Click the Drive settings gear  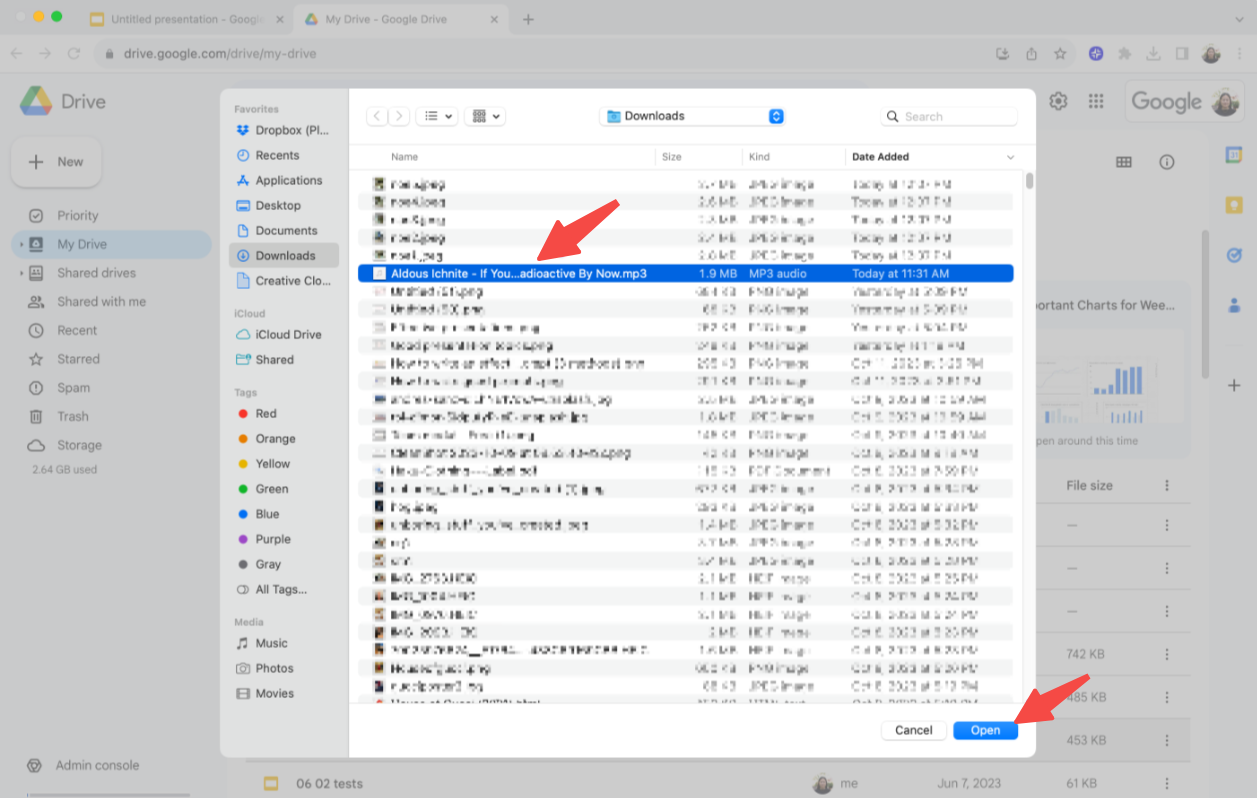coord(1057,101)
